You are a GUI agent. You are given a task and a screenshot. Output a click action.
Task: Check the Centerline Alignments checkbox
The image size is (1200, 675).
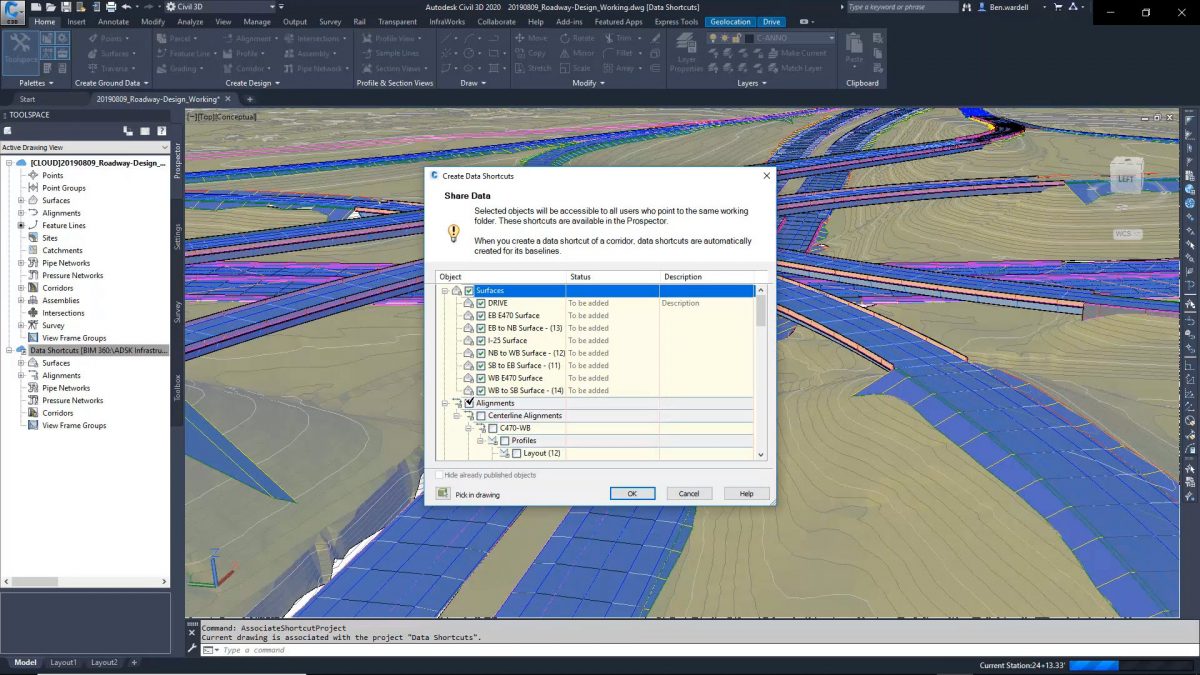(481, 415)
